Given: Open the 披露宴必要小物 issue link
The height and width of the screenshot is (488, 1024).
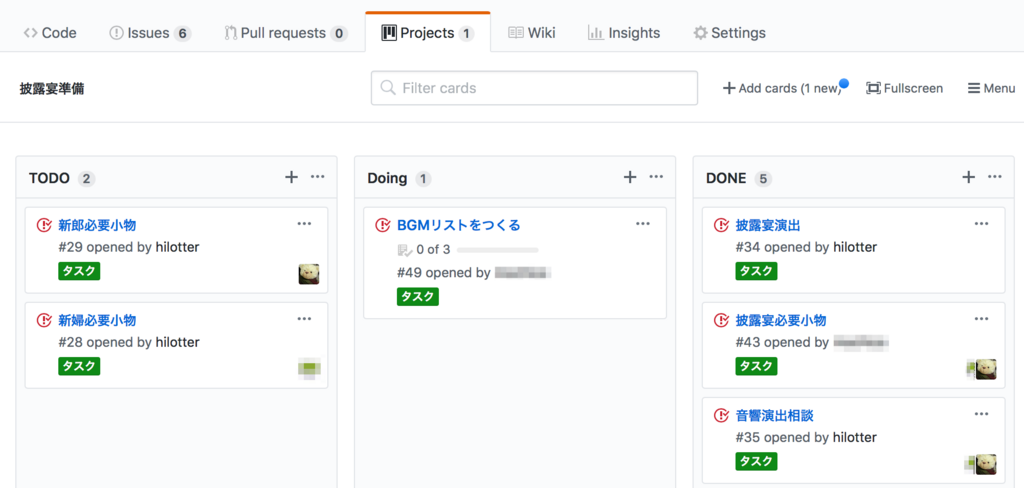Looking at the screenshot, I should [780, 320].
